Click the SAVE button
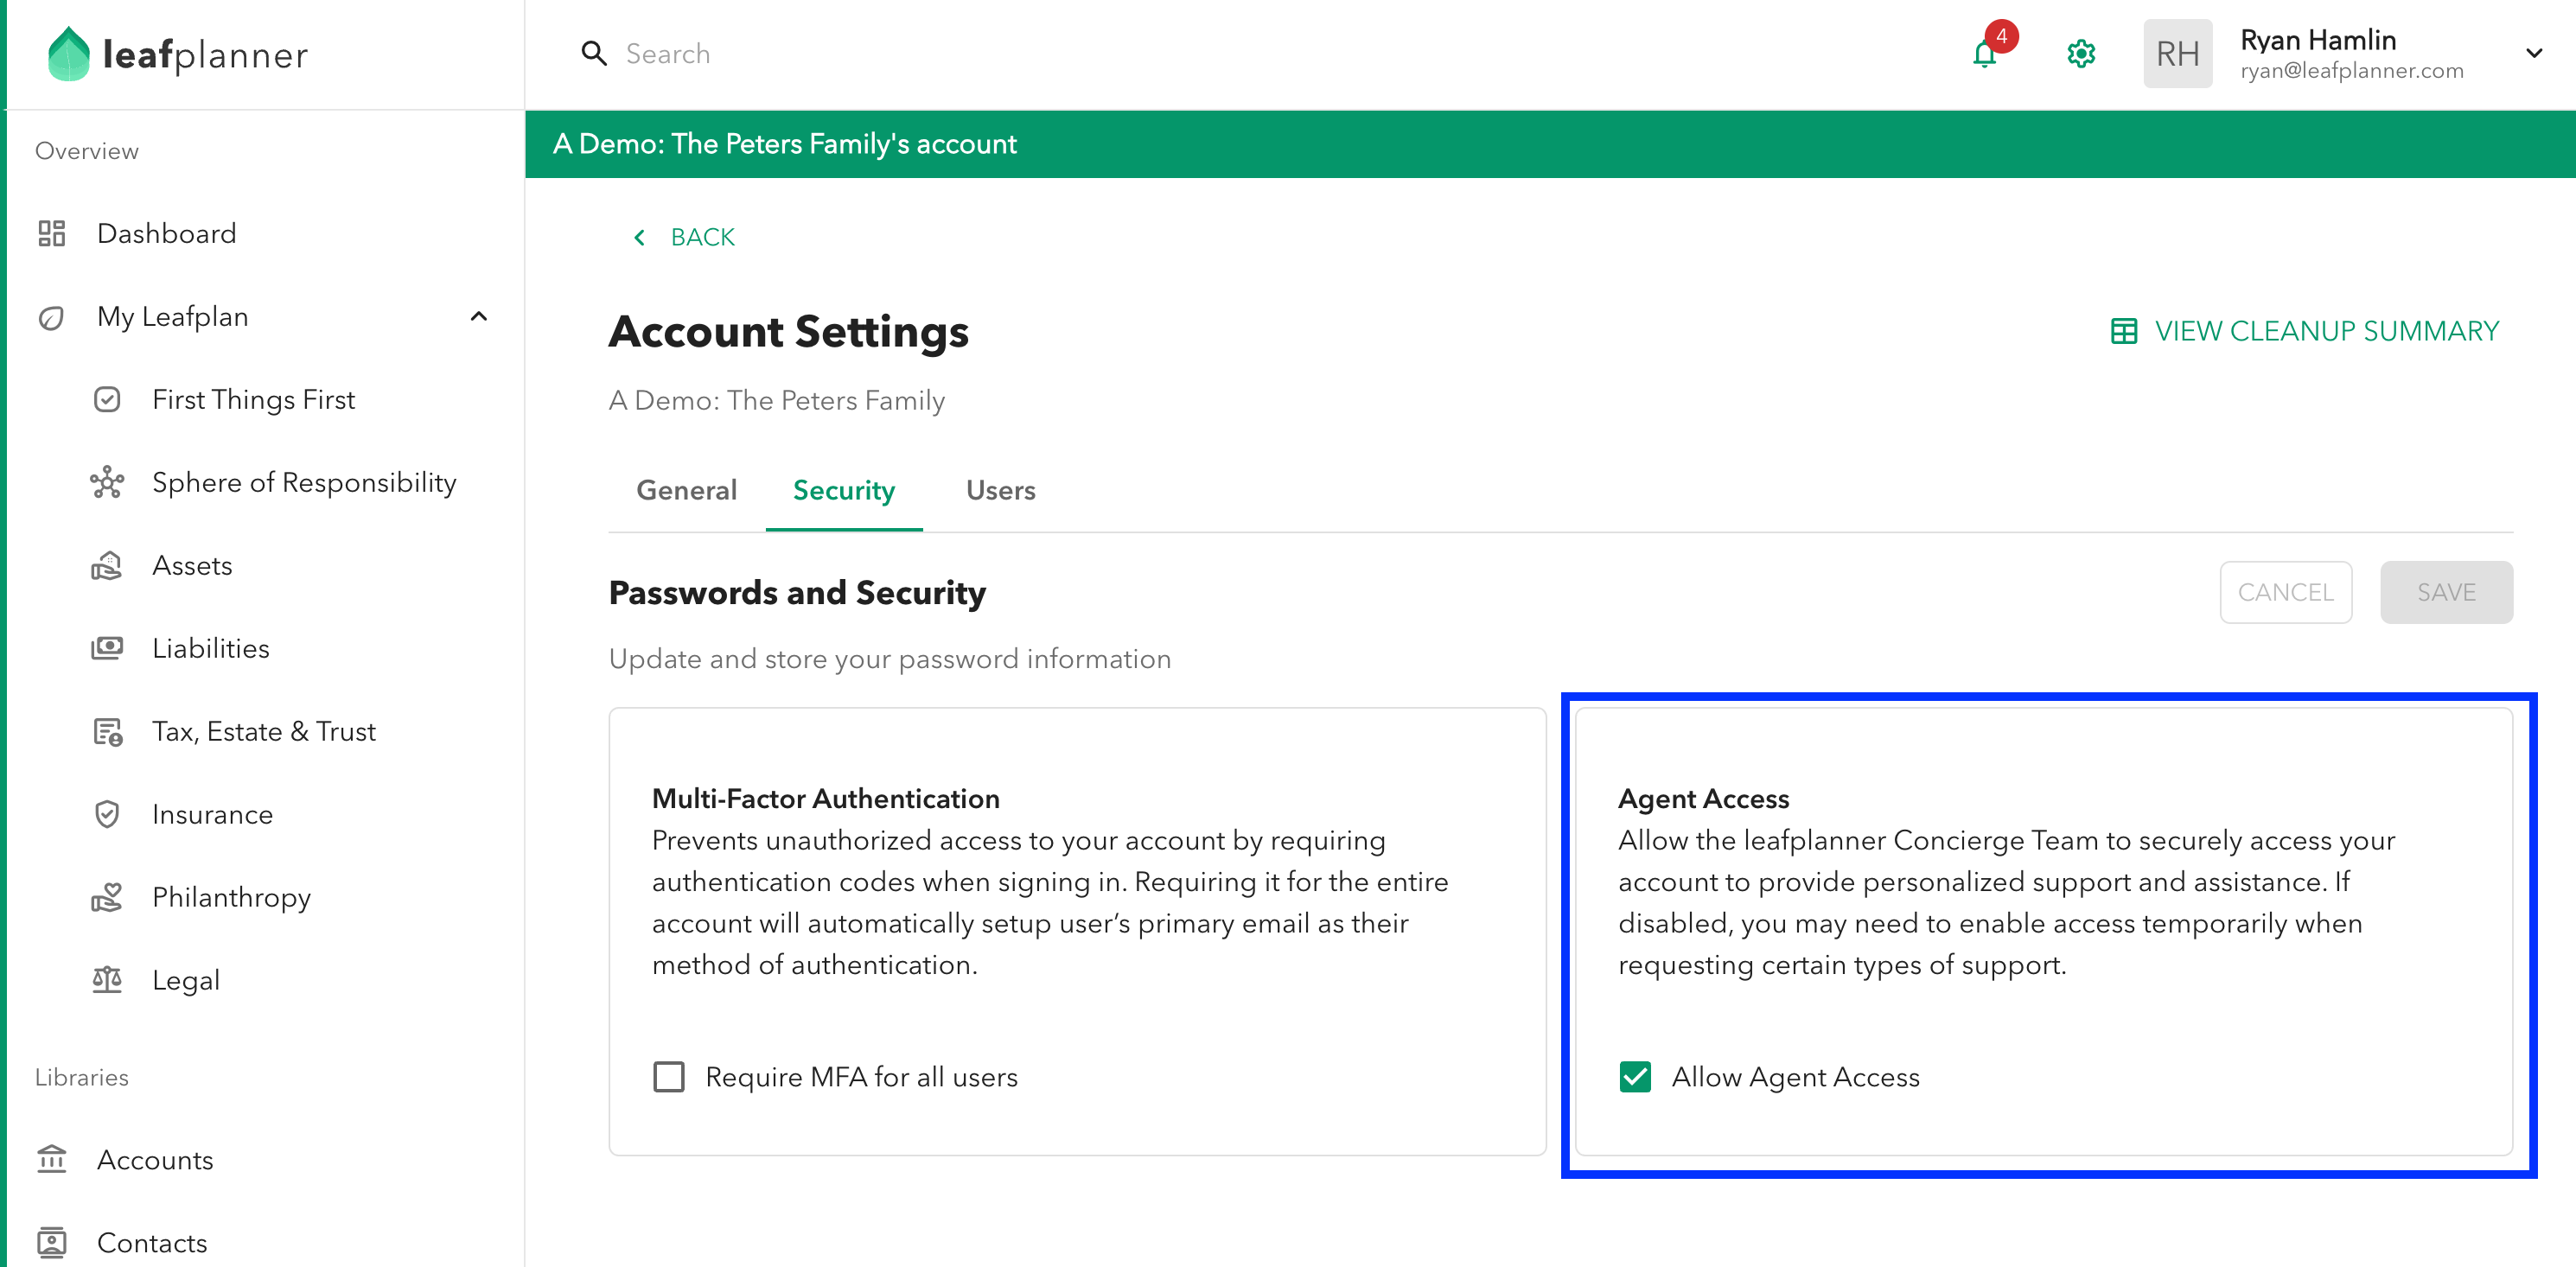This screenshot has height=1267, width=2576. point(2446,593)
